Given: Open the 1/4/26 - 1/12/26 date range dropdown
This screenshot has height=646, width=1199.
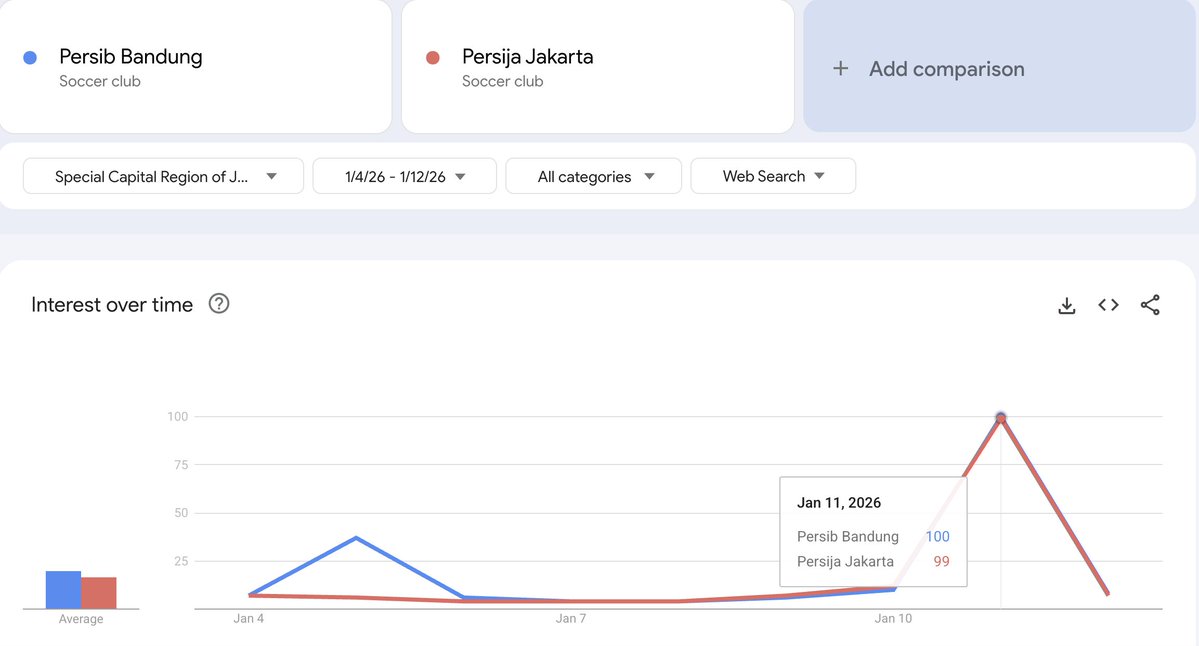Looking at the screenshot, I should click(x=405, y=176).
